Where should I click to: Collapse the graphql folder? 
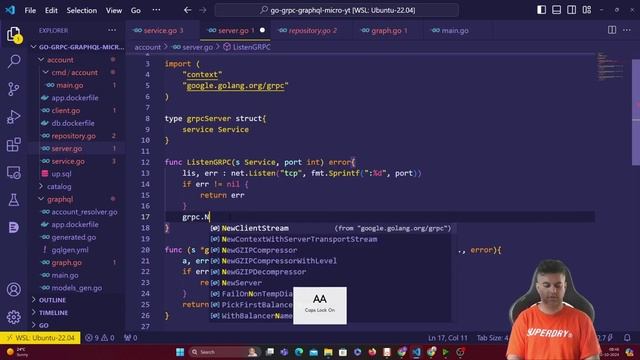(78, 199)
